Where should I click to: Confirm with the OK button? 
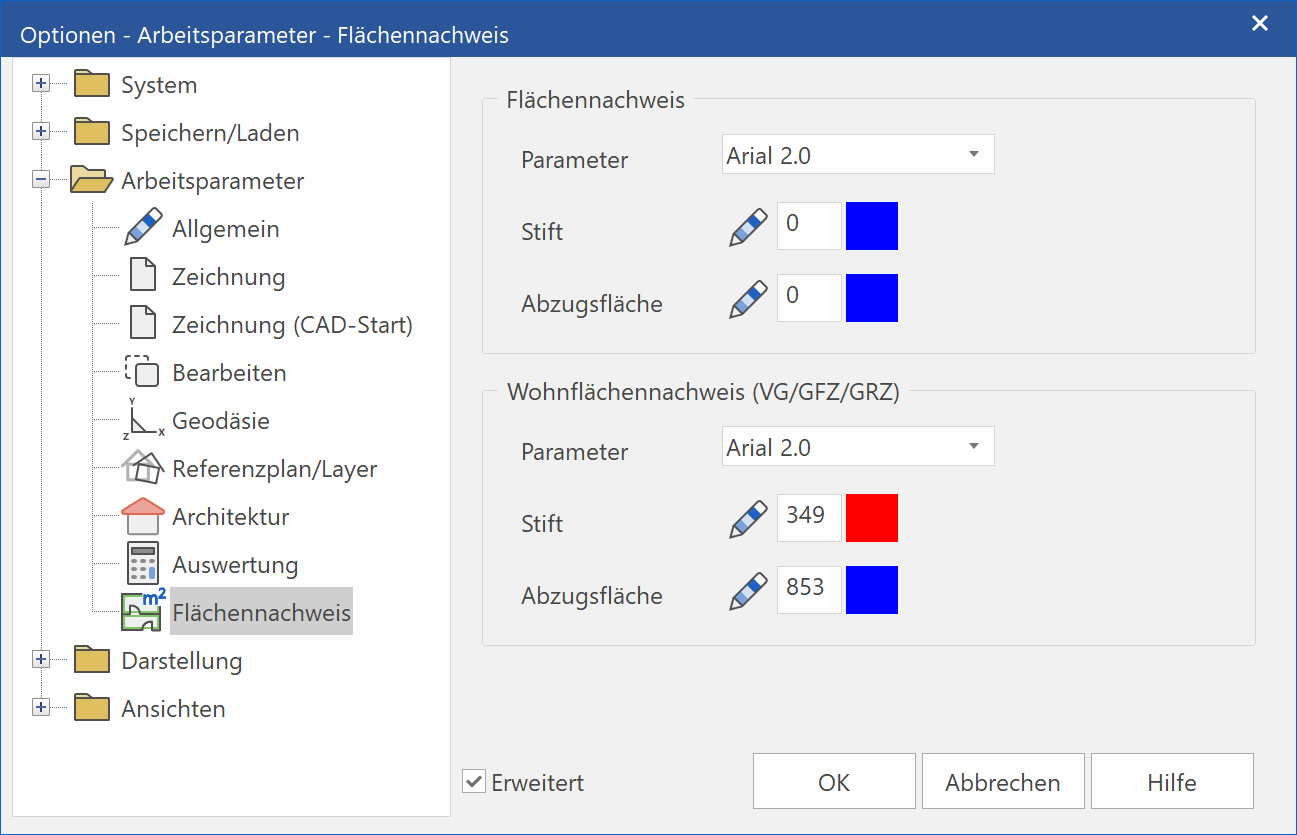[834, 781]
